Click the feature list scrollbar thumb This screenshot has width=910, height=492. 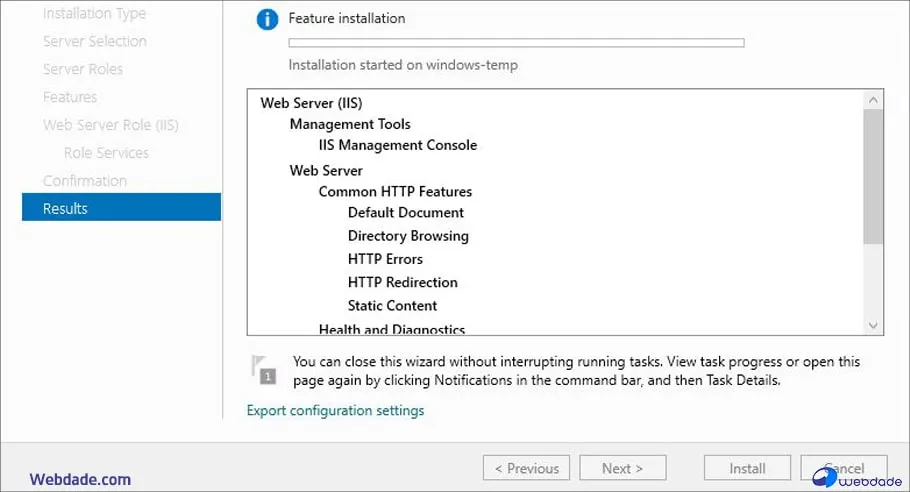(x=873, y=176)
